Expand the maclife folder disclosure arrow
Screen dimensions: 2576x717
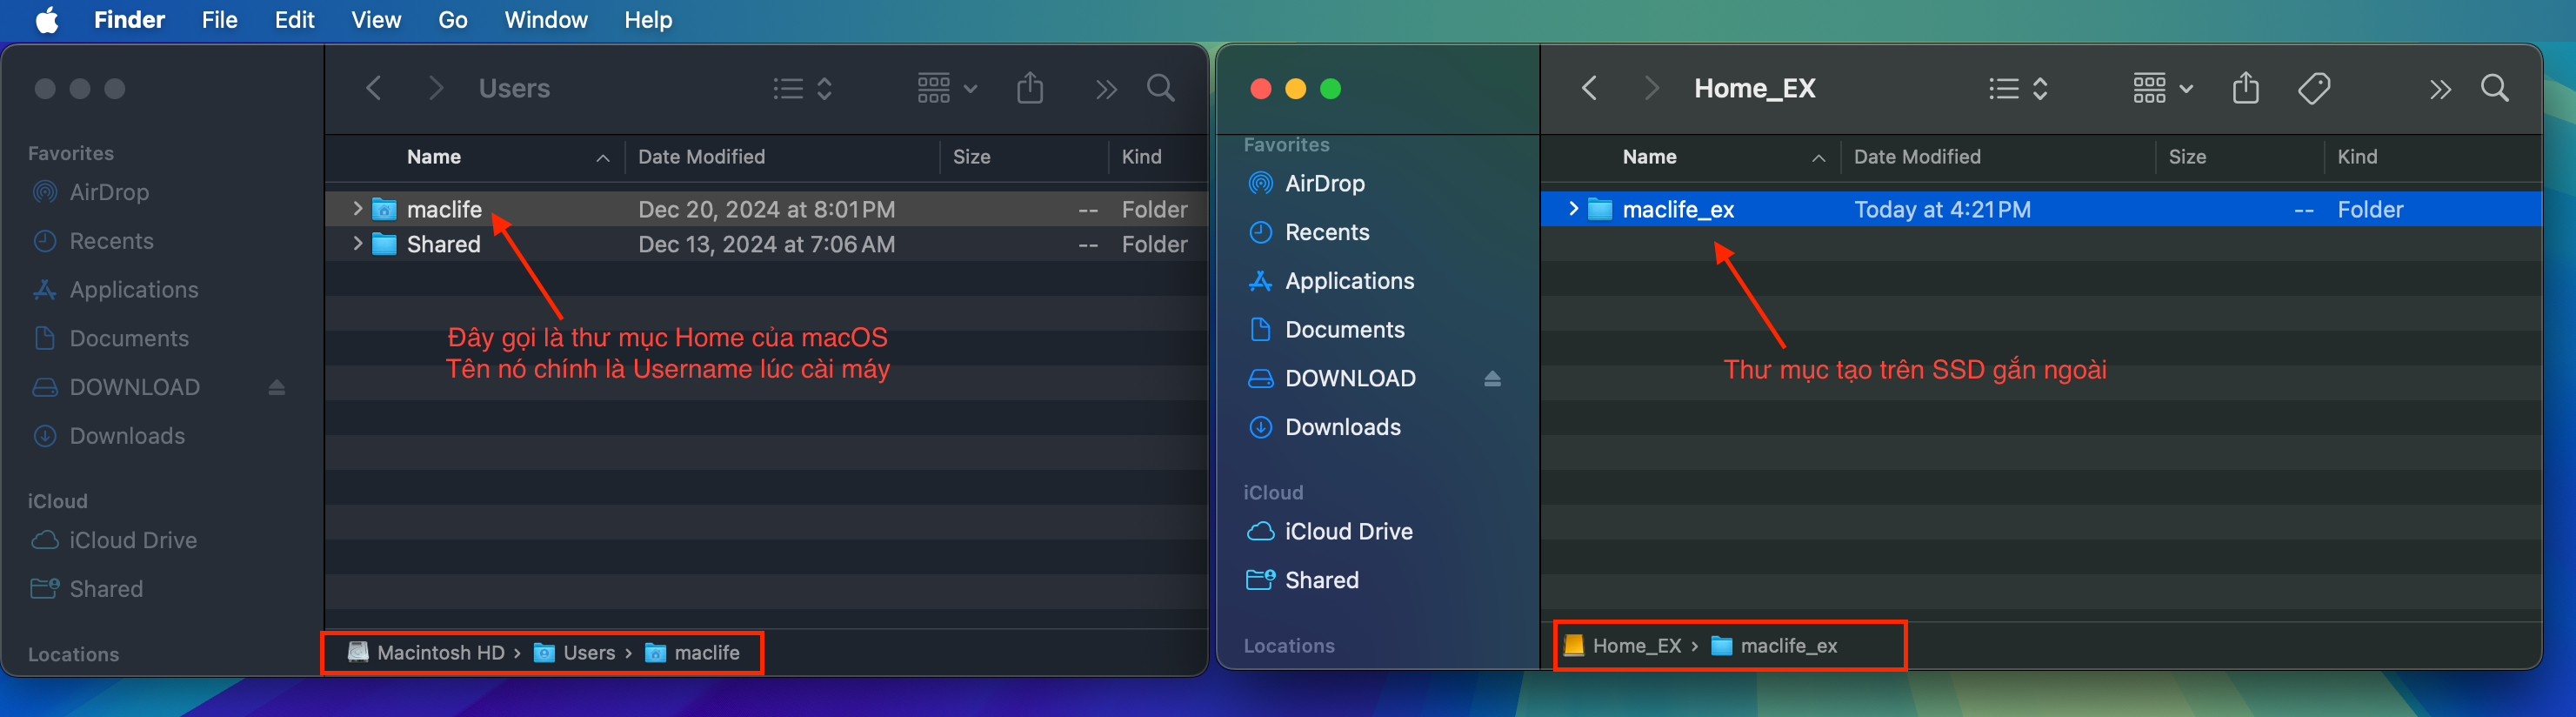[x=357, y=209]
